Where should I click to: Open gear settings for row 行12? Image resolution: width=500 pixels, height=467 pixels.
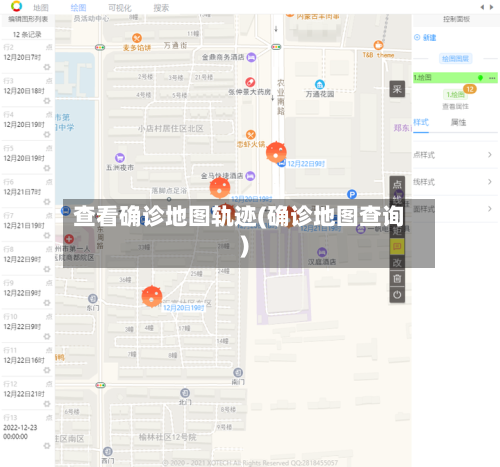pyautogui.click(x=47, y=404)
